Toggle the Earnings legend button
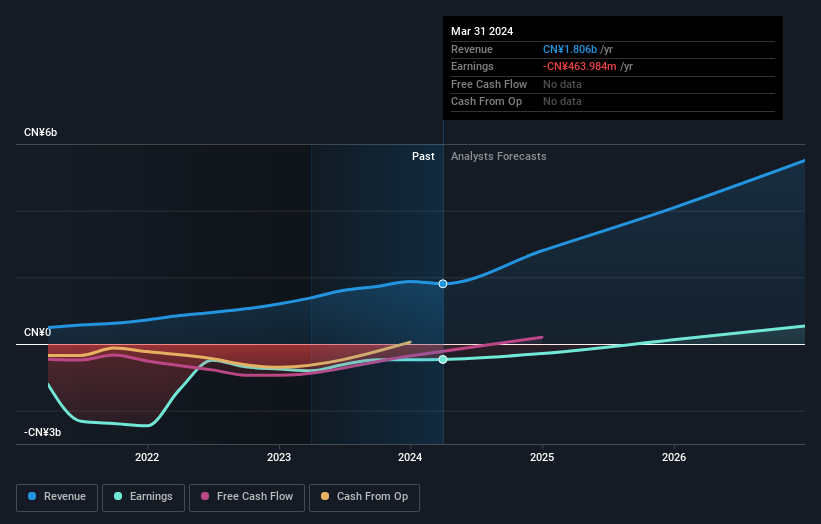The height and width of the screenshot is (524, 821). [143, 497]
